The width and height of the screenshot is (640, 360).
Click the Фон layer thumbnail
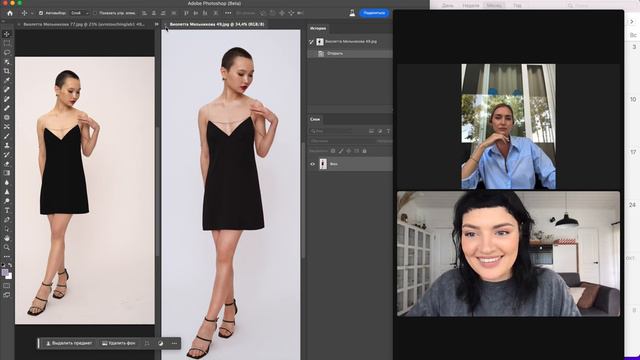(323, 164)
